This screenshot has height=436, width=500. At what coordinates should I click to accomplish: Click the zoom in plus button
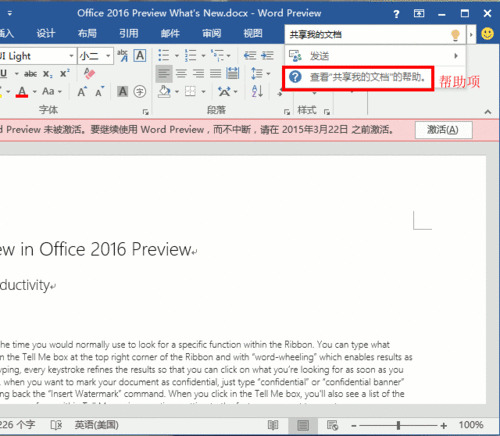pyautogui.click(x=443, y=426)
